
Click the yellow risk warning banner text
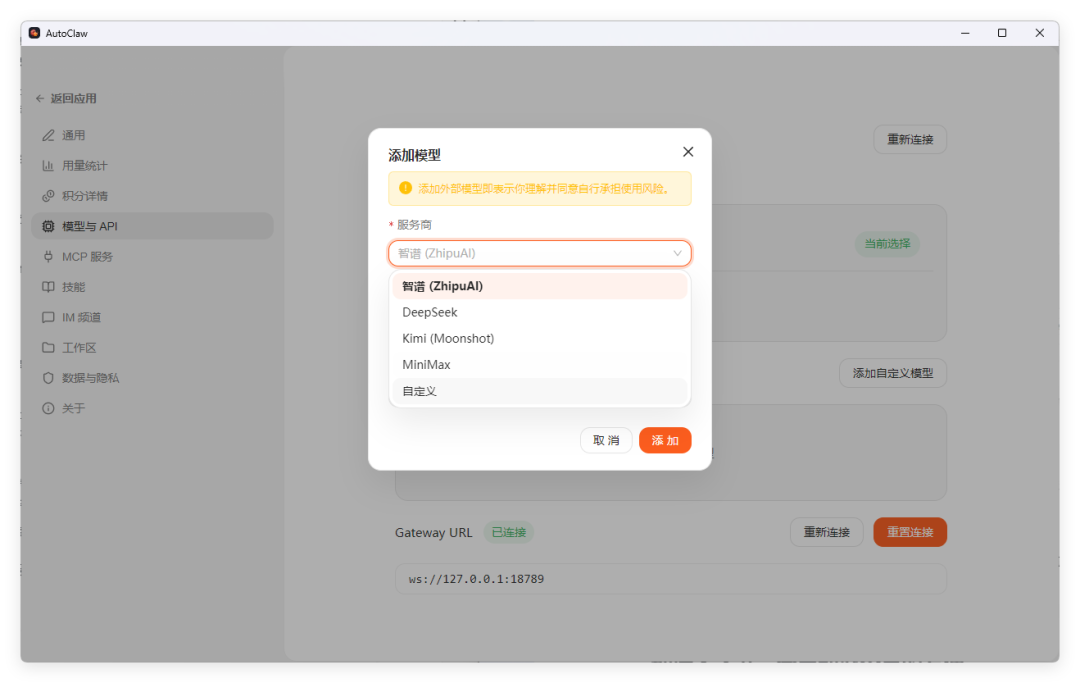tap(543, 188)
